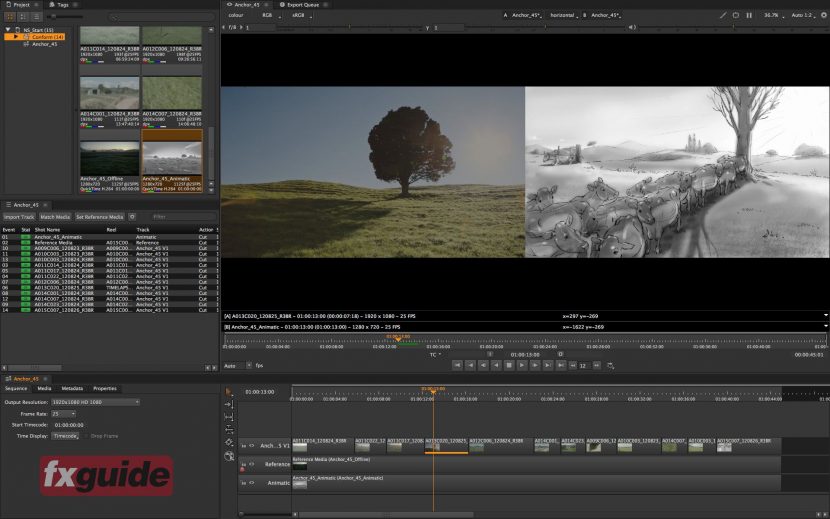Pause viewer updates
The image size is (830, 519).
pos(749,15)
